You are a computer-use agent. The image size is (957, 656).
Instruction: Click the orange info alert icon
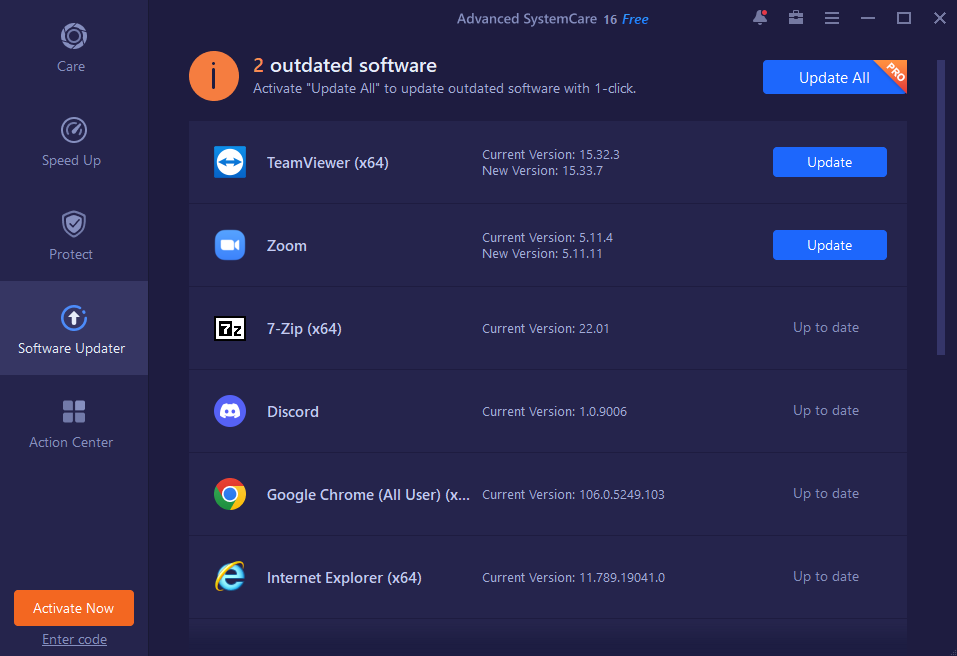click(214, 76)
